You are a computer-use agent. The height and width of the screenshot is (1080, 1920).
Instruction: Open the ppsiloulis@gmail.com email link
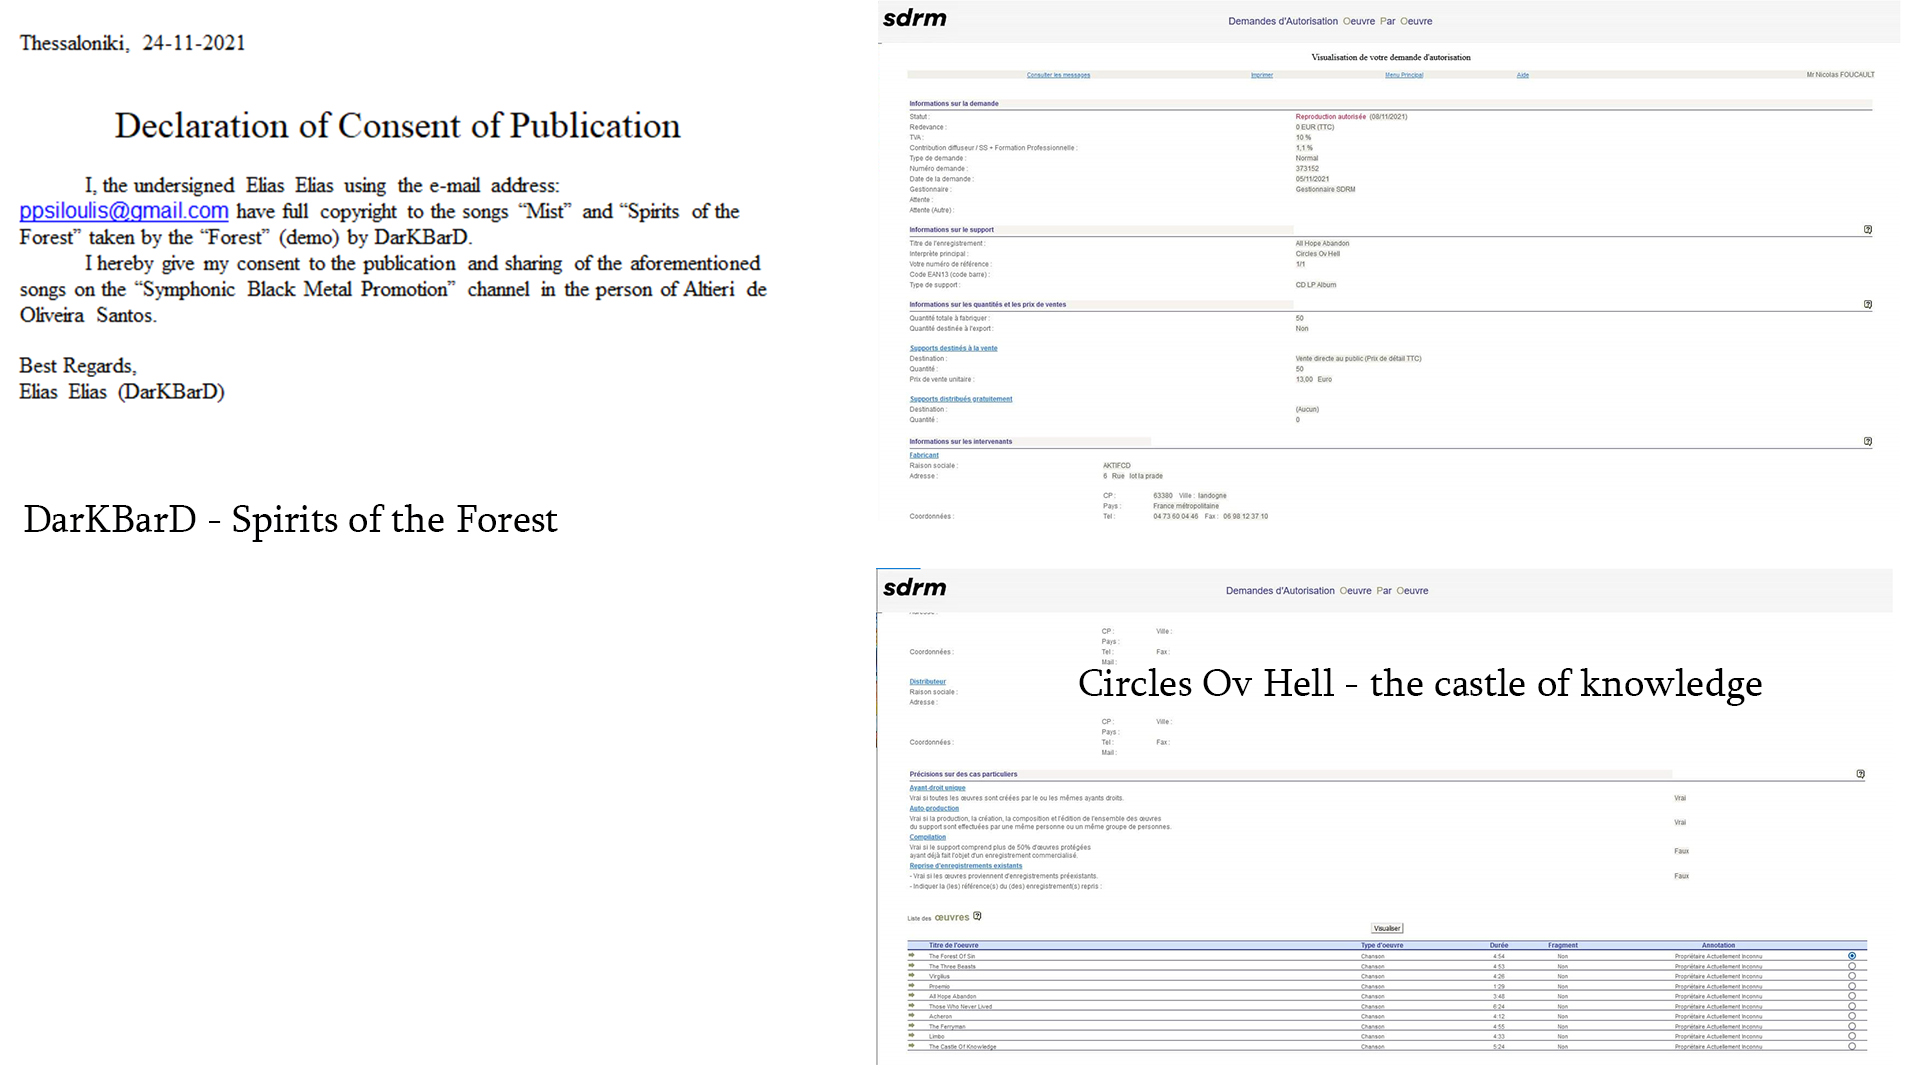(124, 211)
